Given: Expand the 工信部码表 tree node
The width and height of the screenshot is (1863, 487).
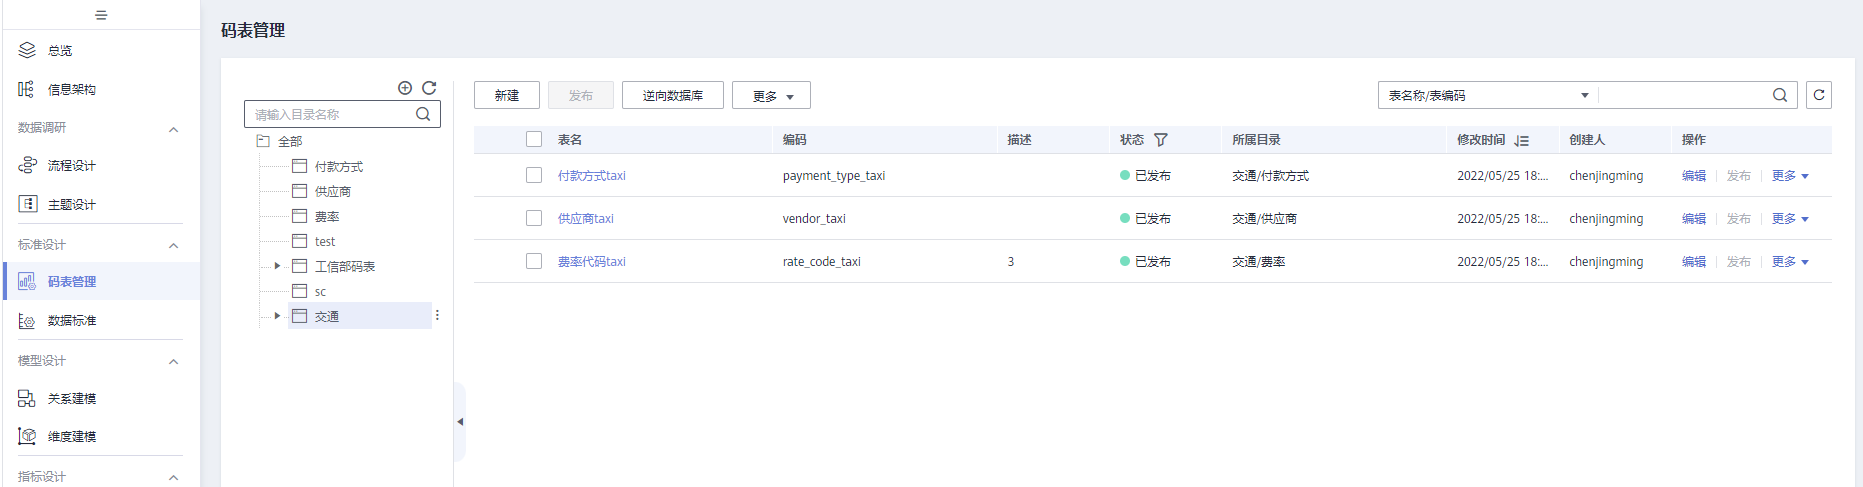Looking at the screenshot, I should [x=277, y=266].
